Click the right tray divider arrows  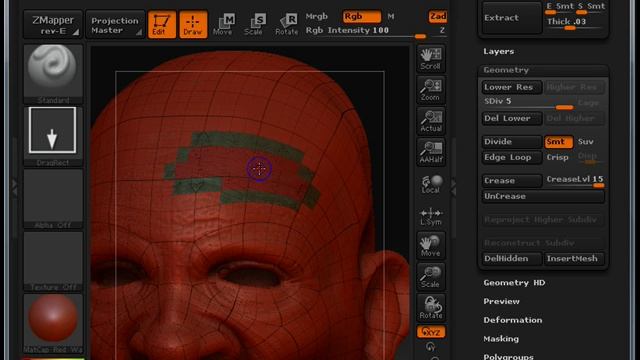453,187
